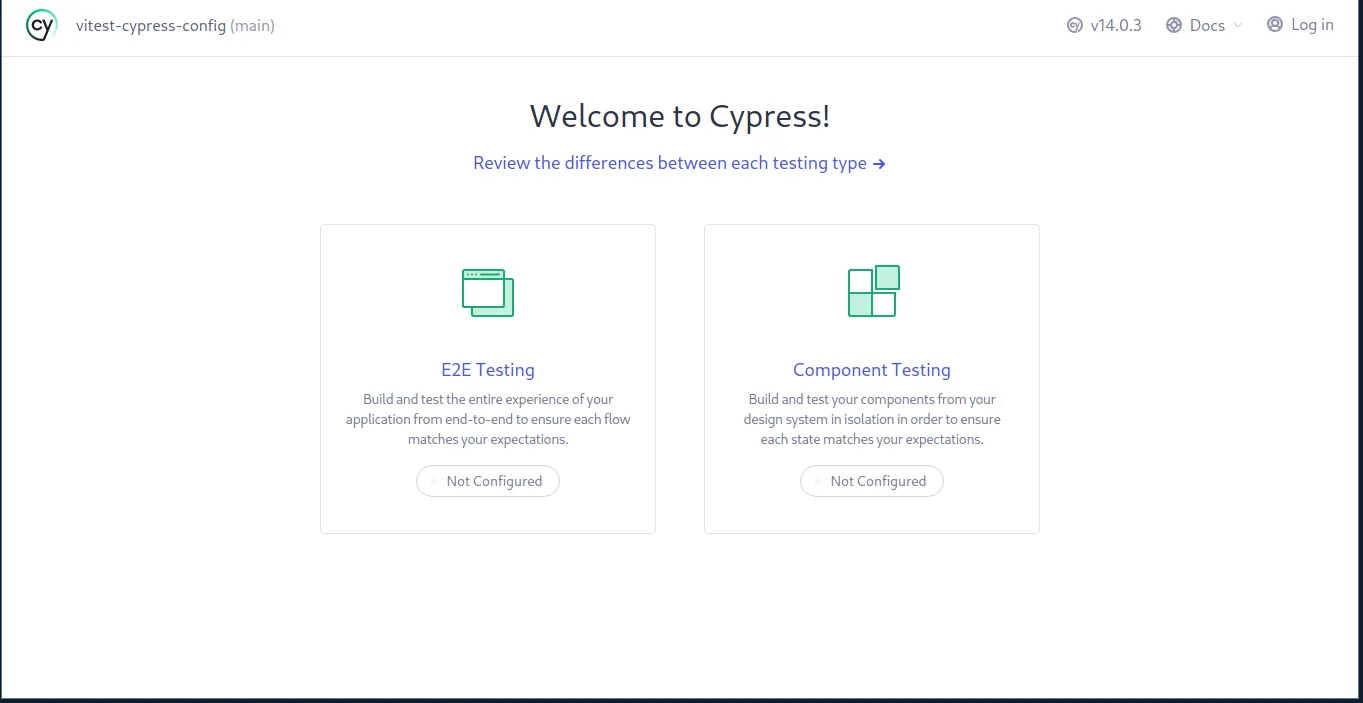Click the globe icon next to Docs

tap(1174, 24)
